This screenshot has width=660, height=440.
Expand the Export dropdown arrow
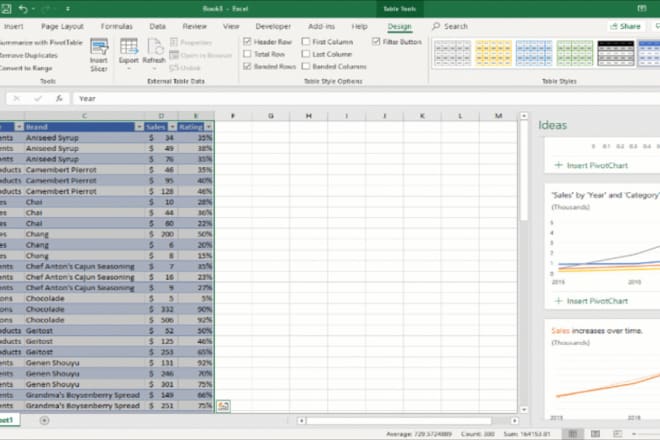coord(129,69)
